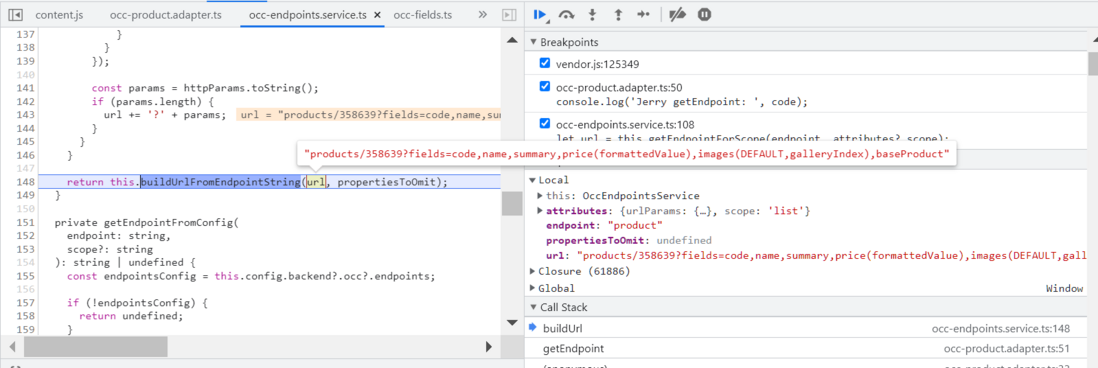
Task: Expand 'this: OccEndpointsService' object
Action: coord(540,196)
